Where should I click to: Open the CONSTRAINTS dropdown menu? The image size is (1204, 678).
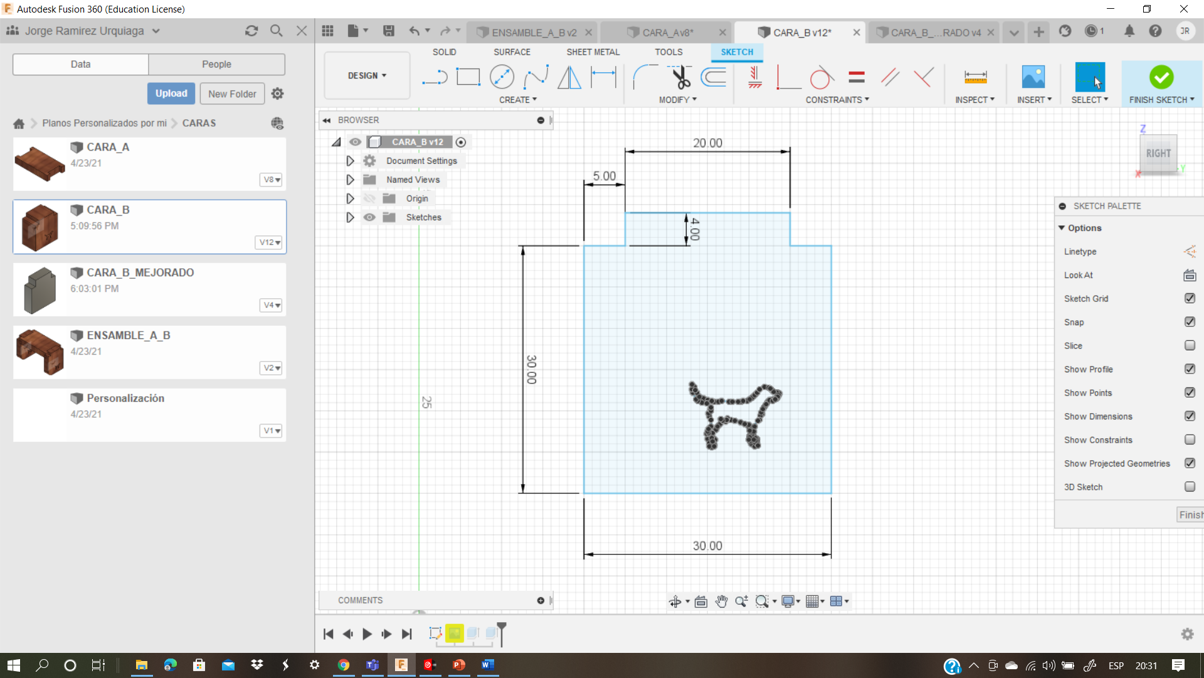click(x=837, y=100)
